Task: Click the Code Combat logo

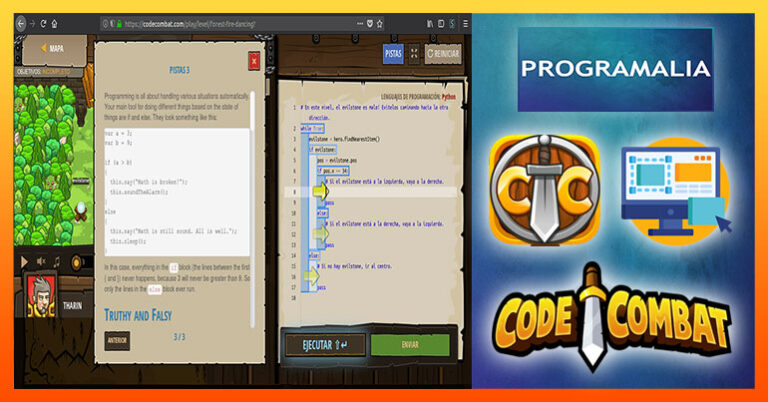Action: (612, 318)
